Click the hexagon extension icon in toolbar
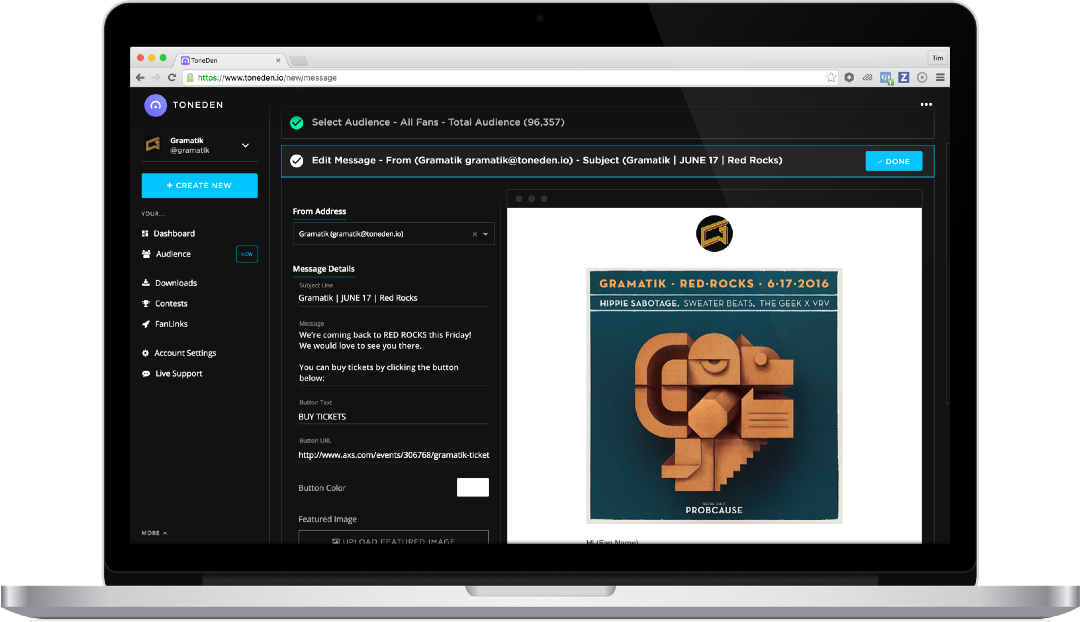 tap(849, 78)
